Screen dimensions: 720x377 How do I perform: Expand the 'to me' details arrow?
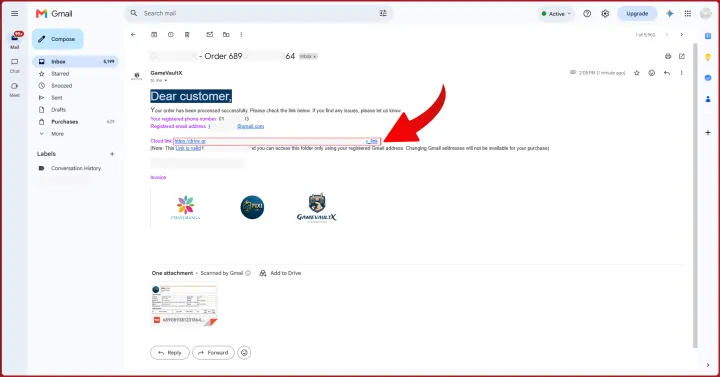pos(166,80)
